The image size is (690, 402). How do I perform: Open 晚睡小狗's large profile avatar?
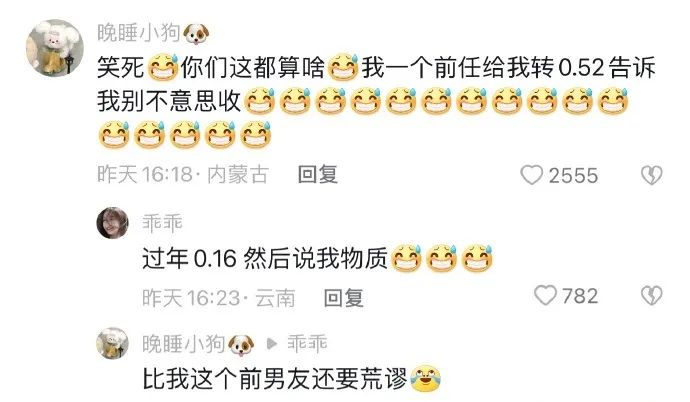(x=55, y=48)
